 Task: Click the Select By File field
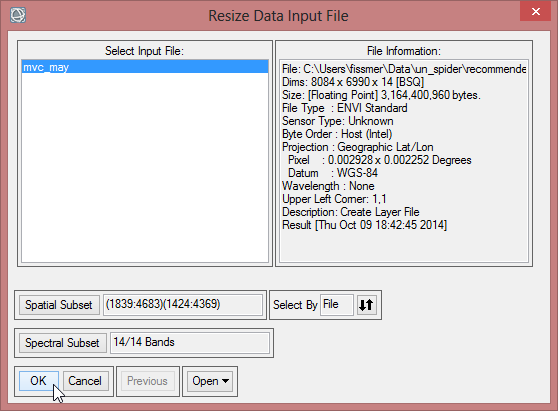tap(337, 305)
